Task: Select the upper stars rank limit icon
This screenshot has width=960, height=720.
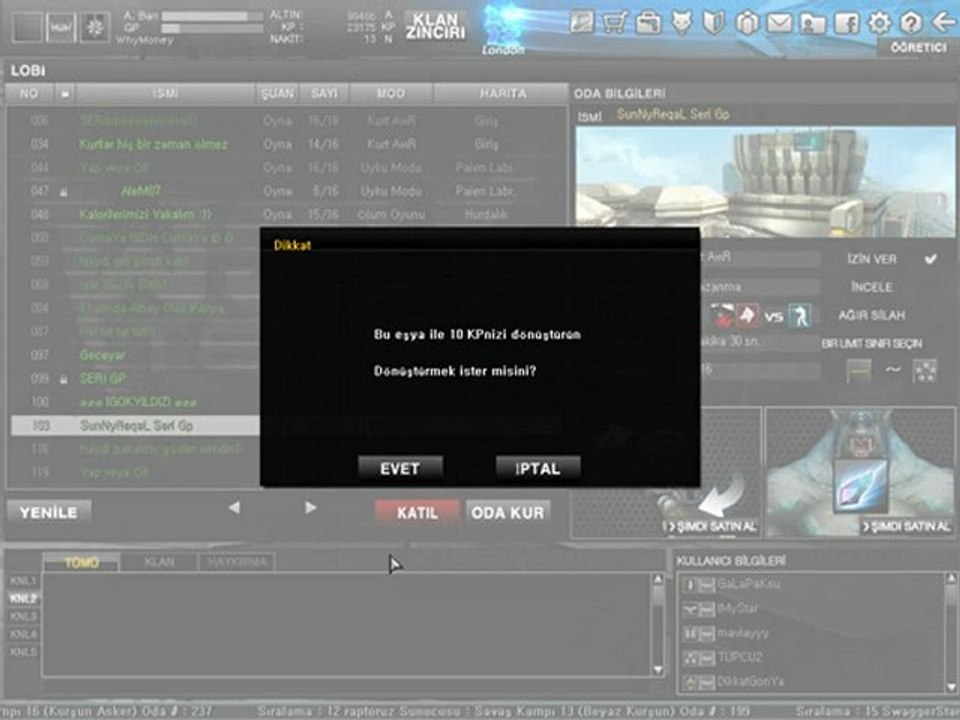Action: click(924, 370)
